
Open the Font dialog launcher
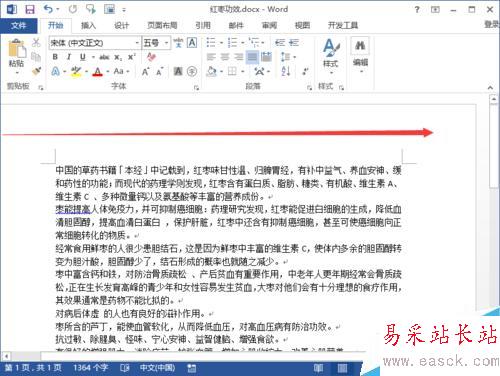point(196,88)
